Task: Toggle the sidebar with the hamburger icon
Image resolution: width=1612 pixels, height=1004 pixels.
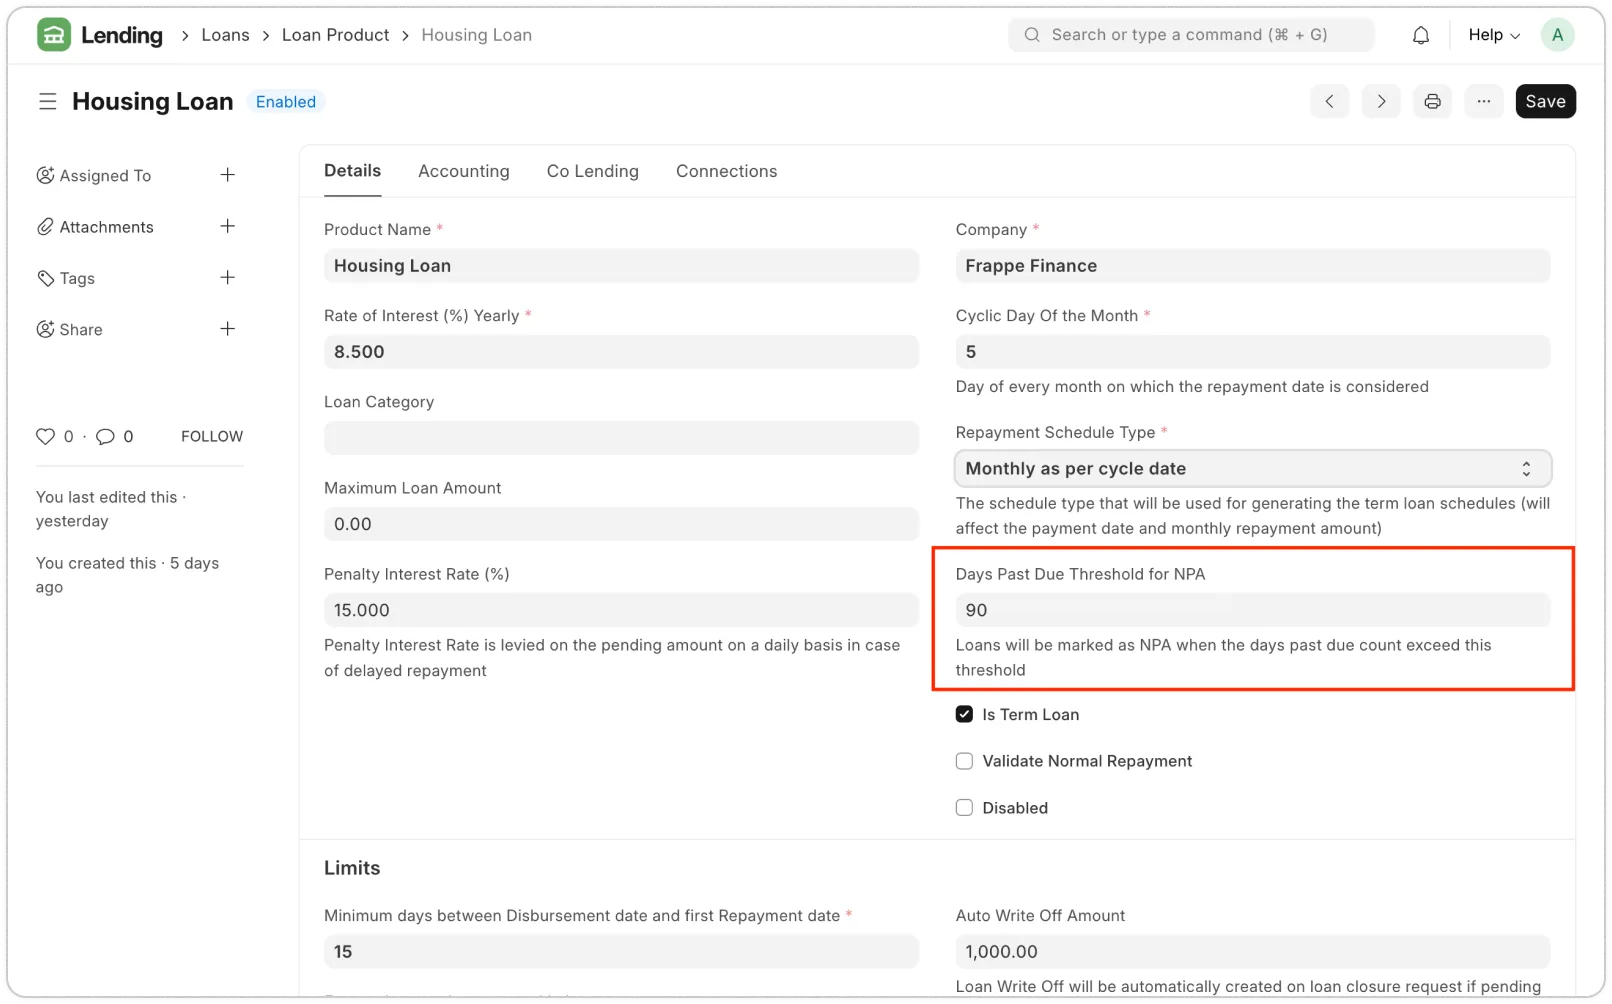Action: [47, 101]
